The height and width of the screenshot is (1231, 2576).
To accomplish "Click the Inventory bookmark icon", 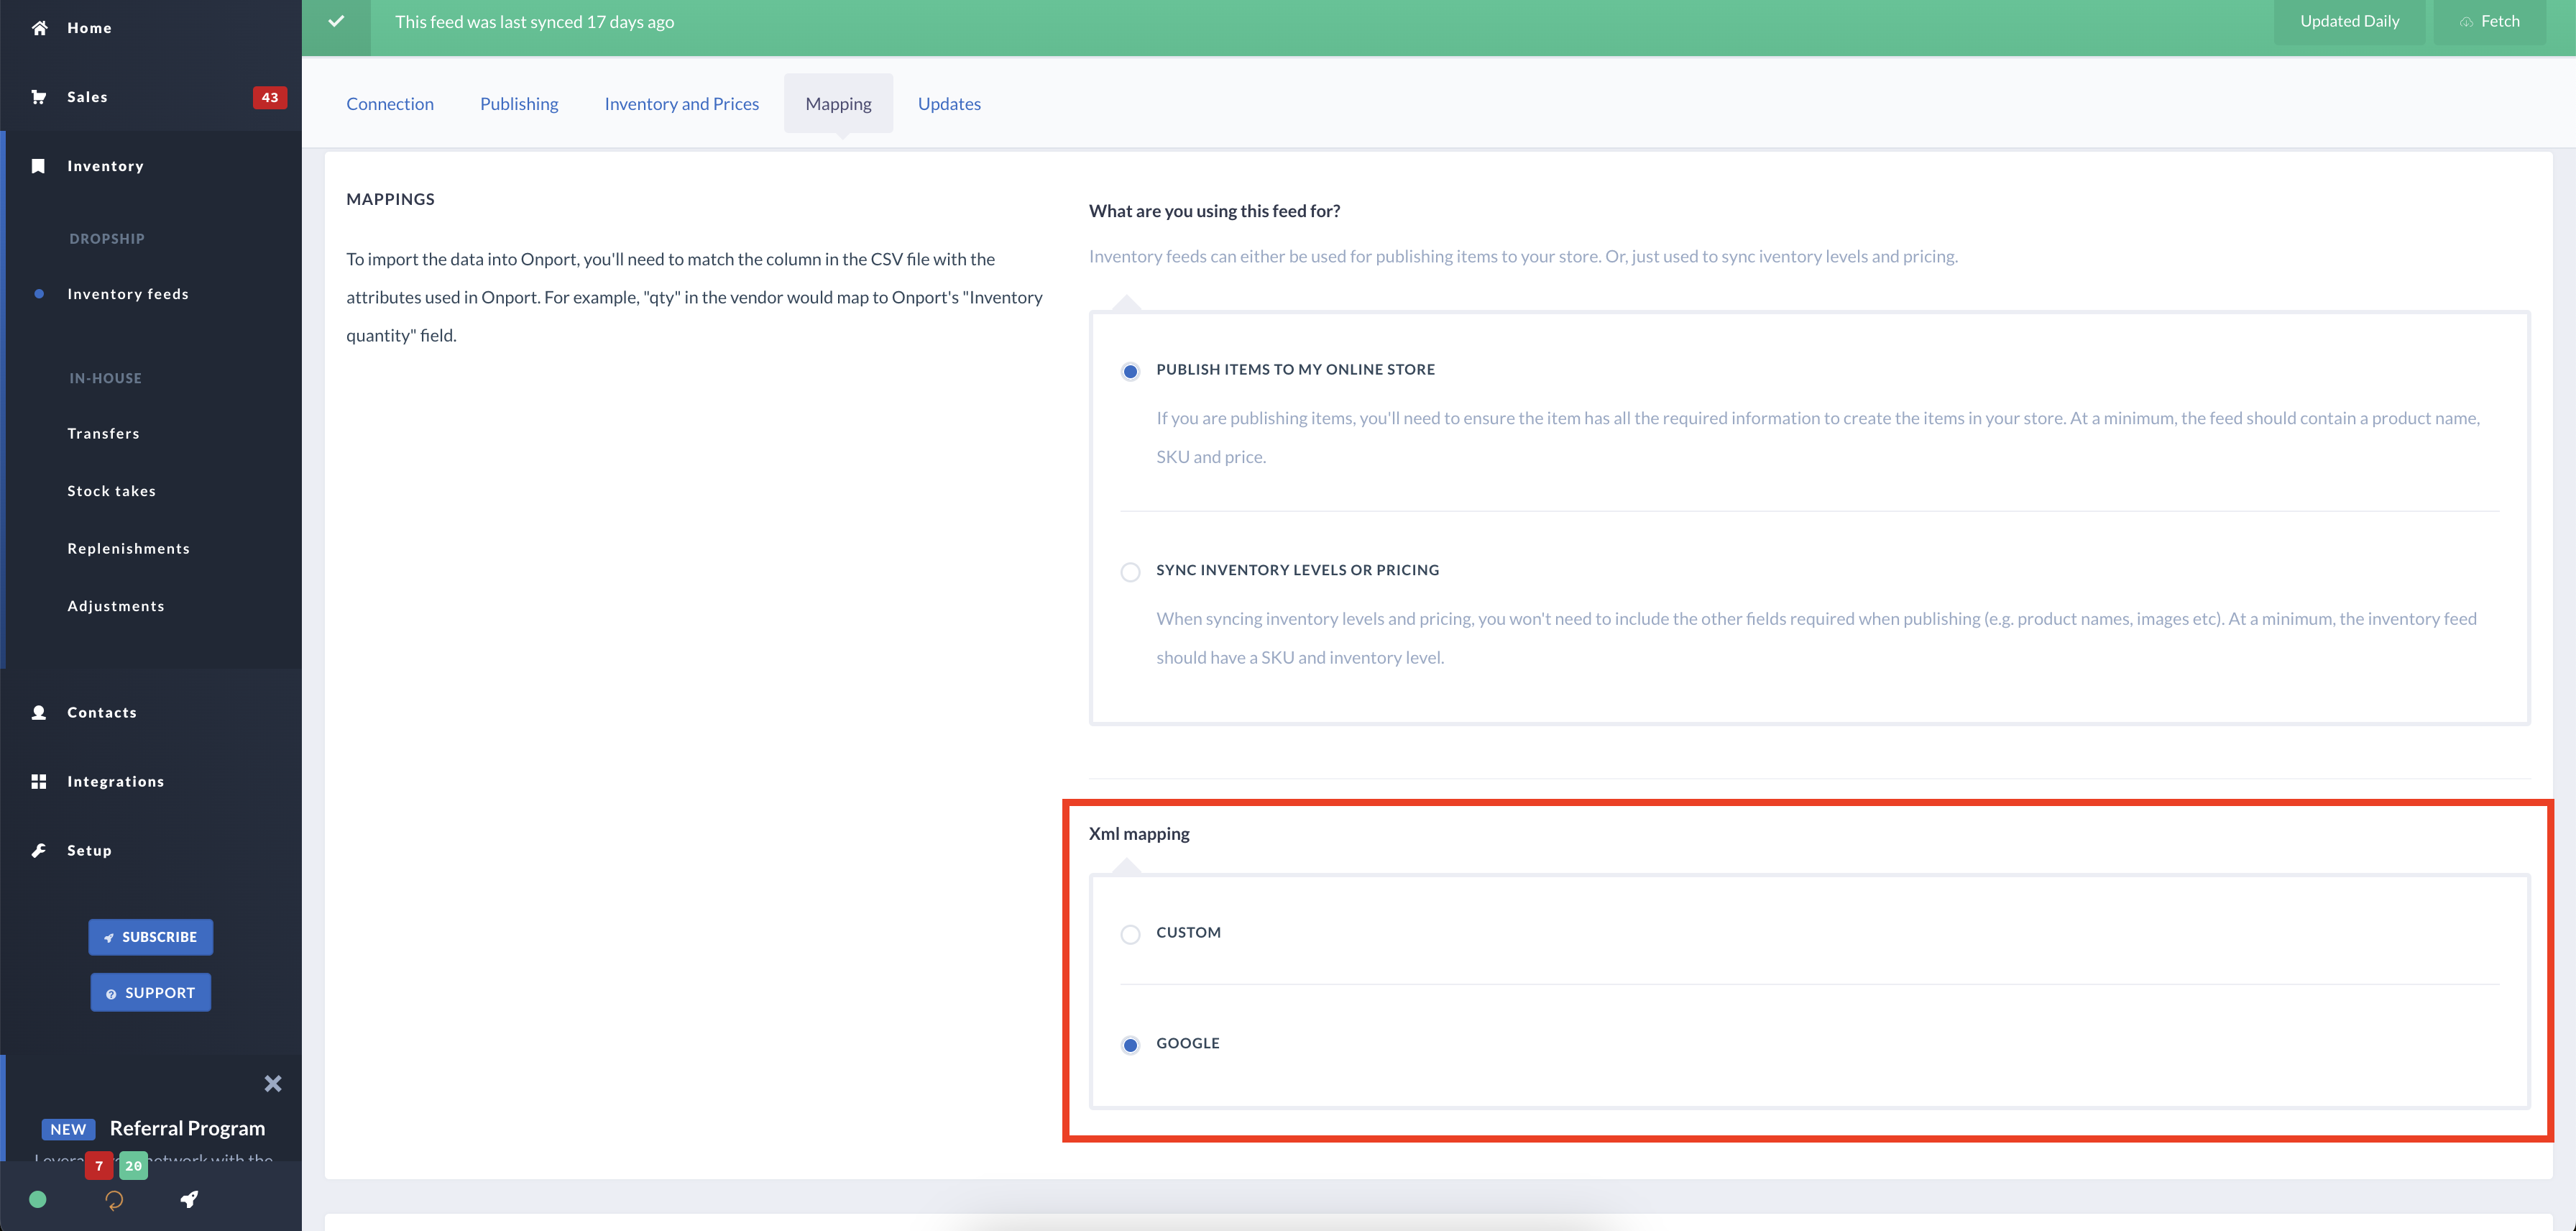I will click(x=38, y=166).
